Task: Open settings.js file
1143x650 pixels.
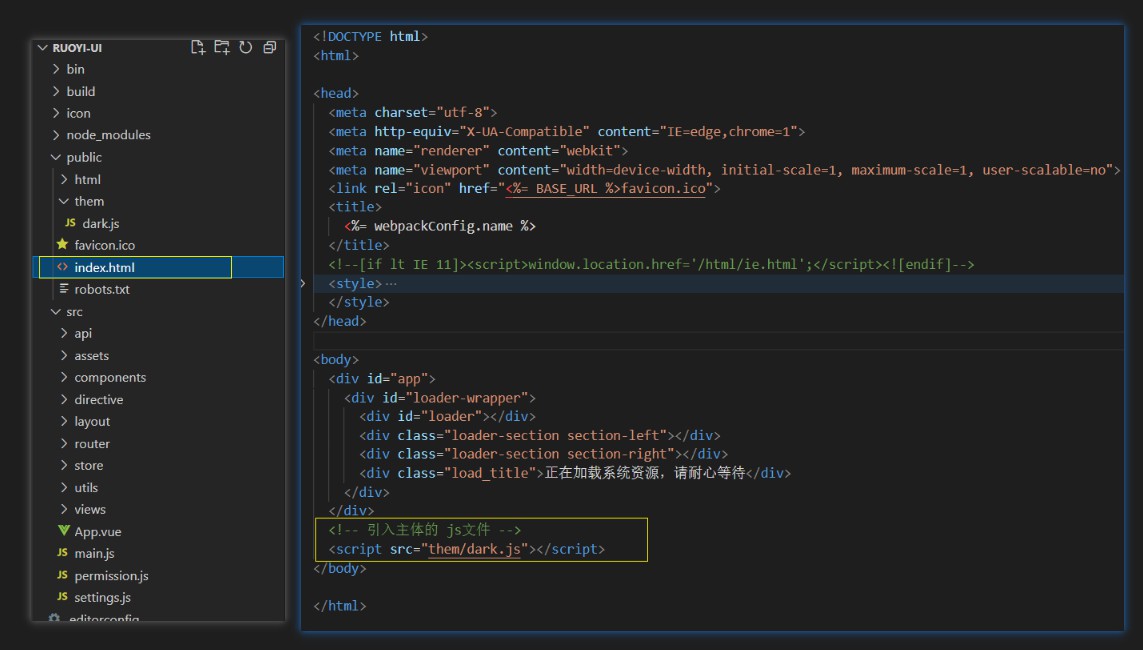Action: (x=102, y=598)
